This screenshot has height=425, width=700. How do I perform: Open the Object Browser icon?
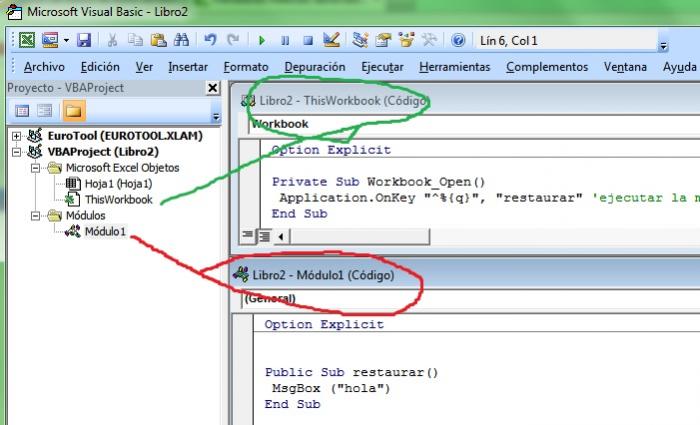tap(406, 40)
